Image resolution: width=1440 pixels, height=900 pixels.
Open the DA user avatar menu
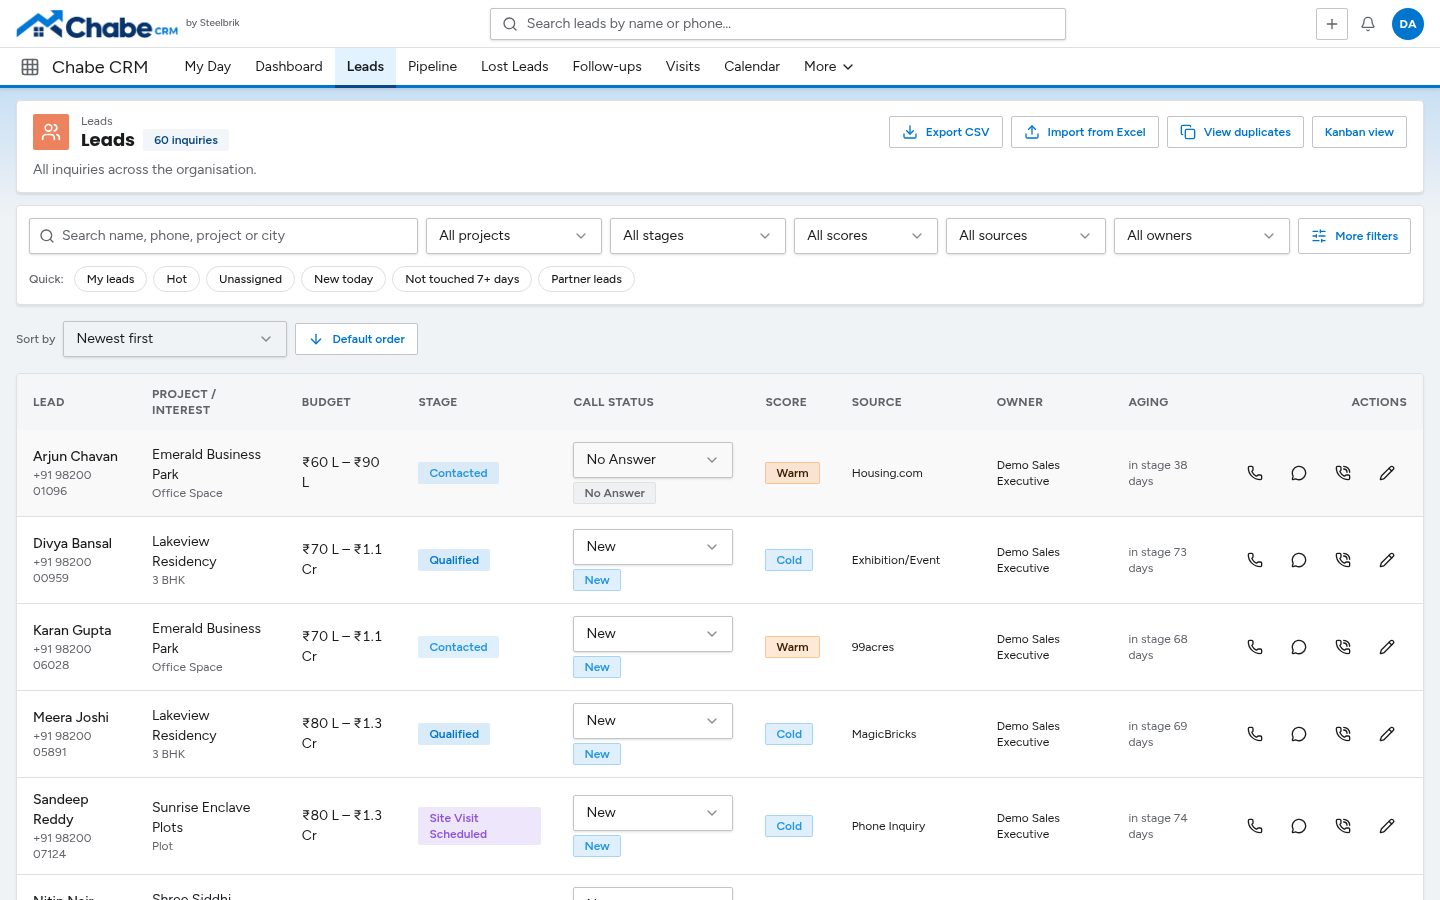tap(1408, 24)
